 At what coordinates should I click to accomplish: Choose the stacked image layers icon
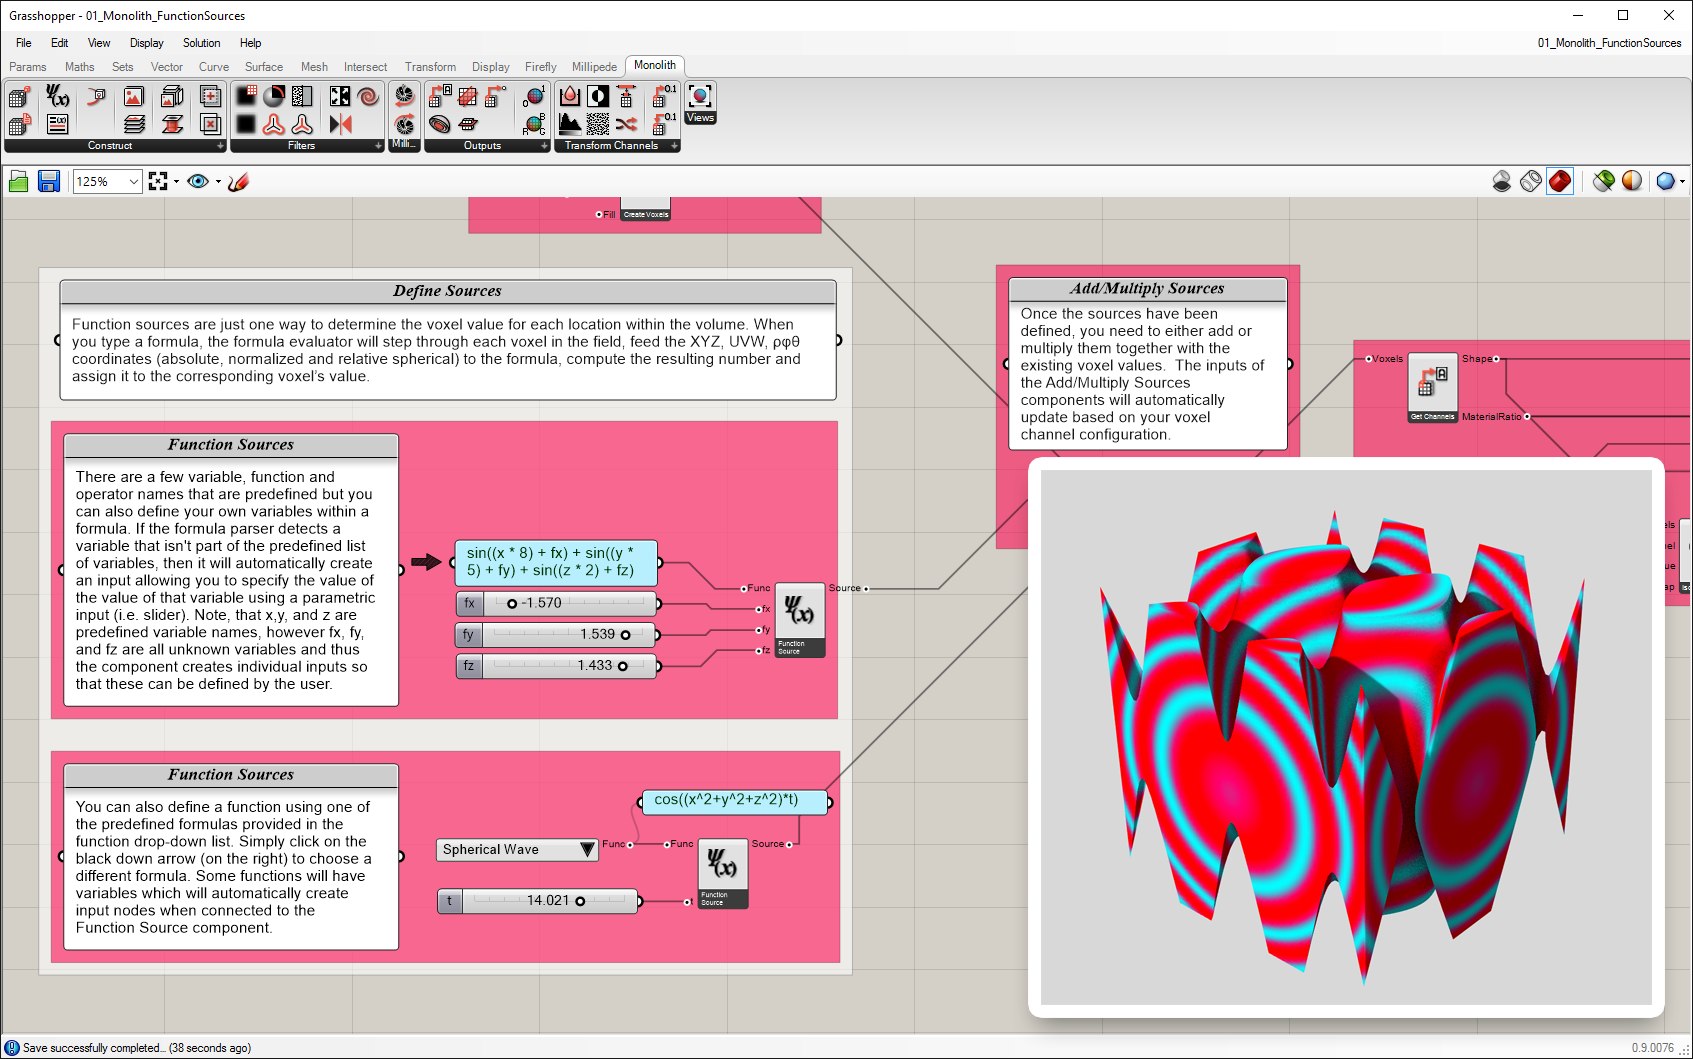click(x=133, y=125)
